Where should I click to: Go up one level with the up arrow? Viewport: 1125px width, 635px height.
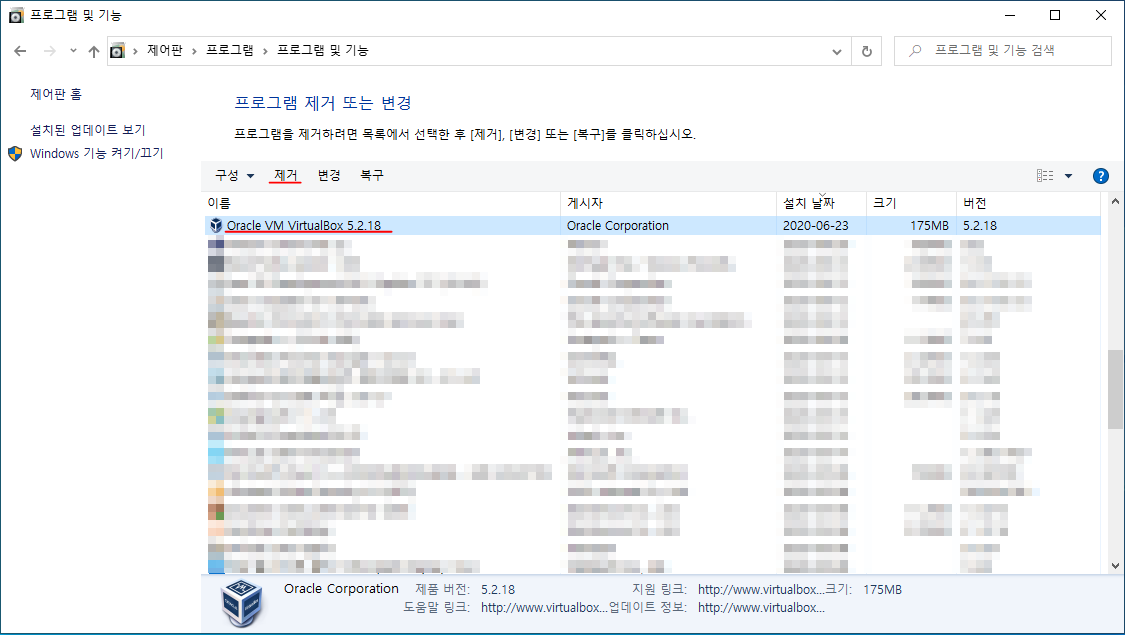94,51
